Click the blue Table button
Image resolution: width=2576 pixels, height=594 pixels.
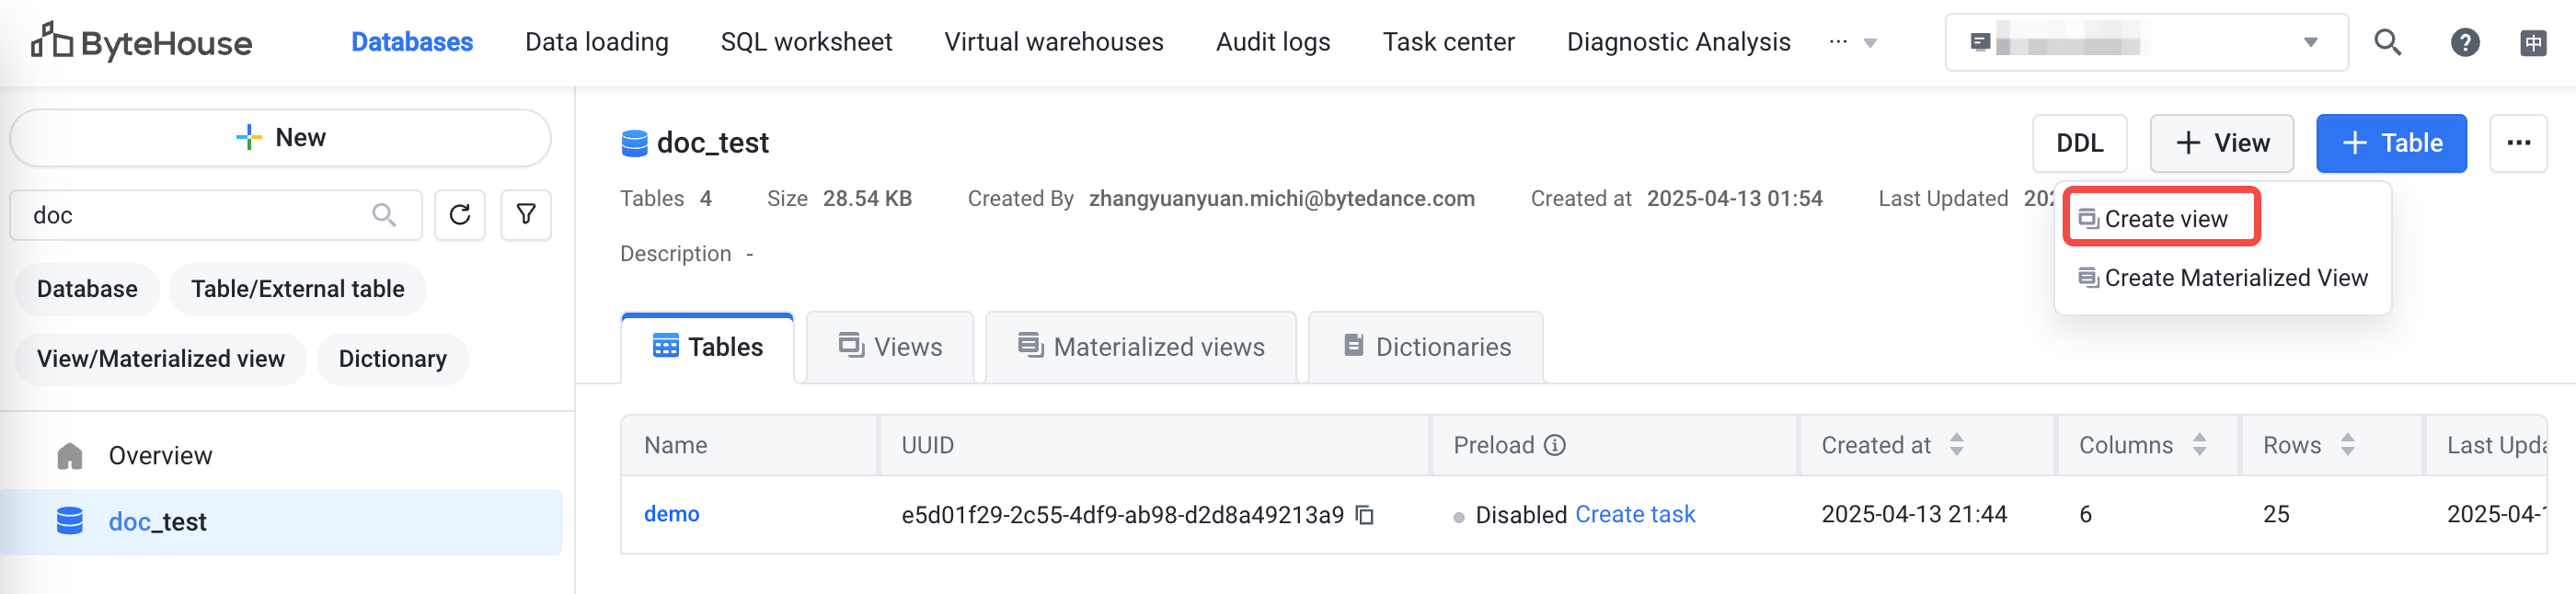tap(2390, 143)
